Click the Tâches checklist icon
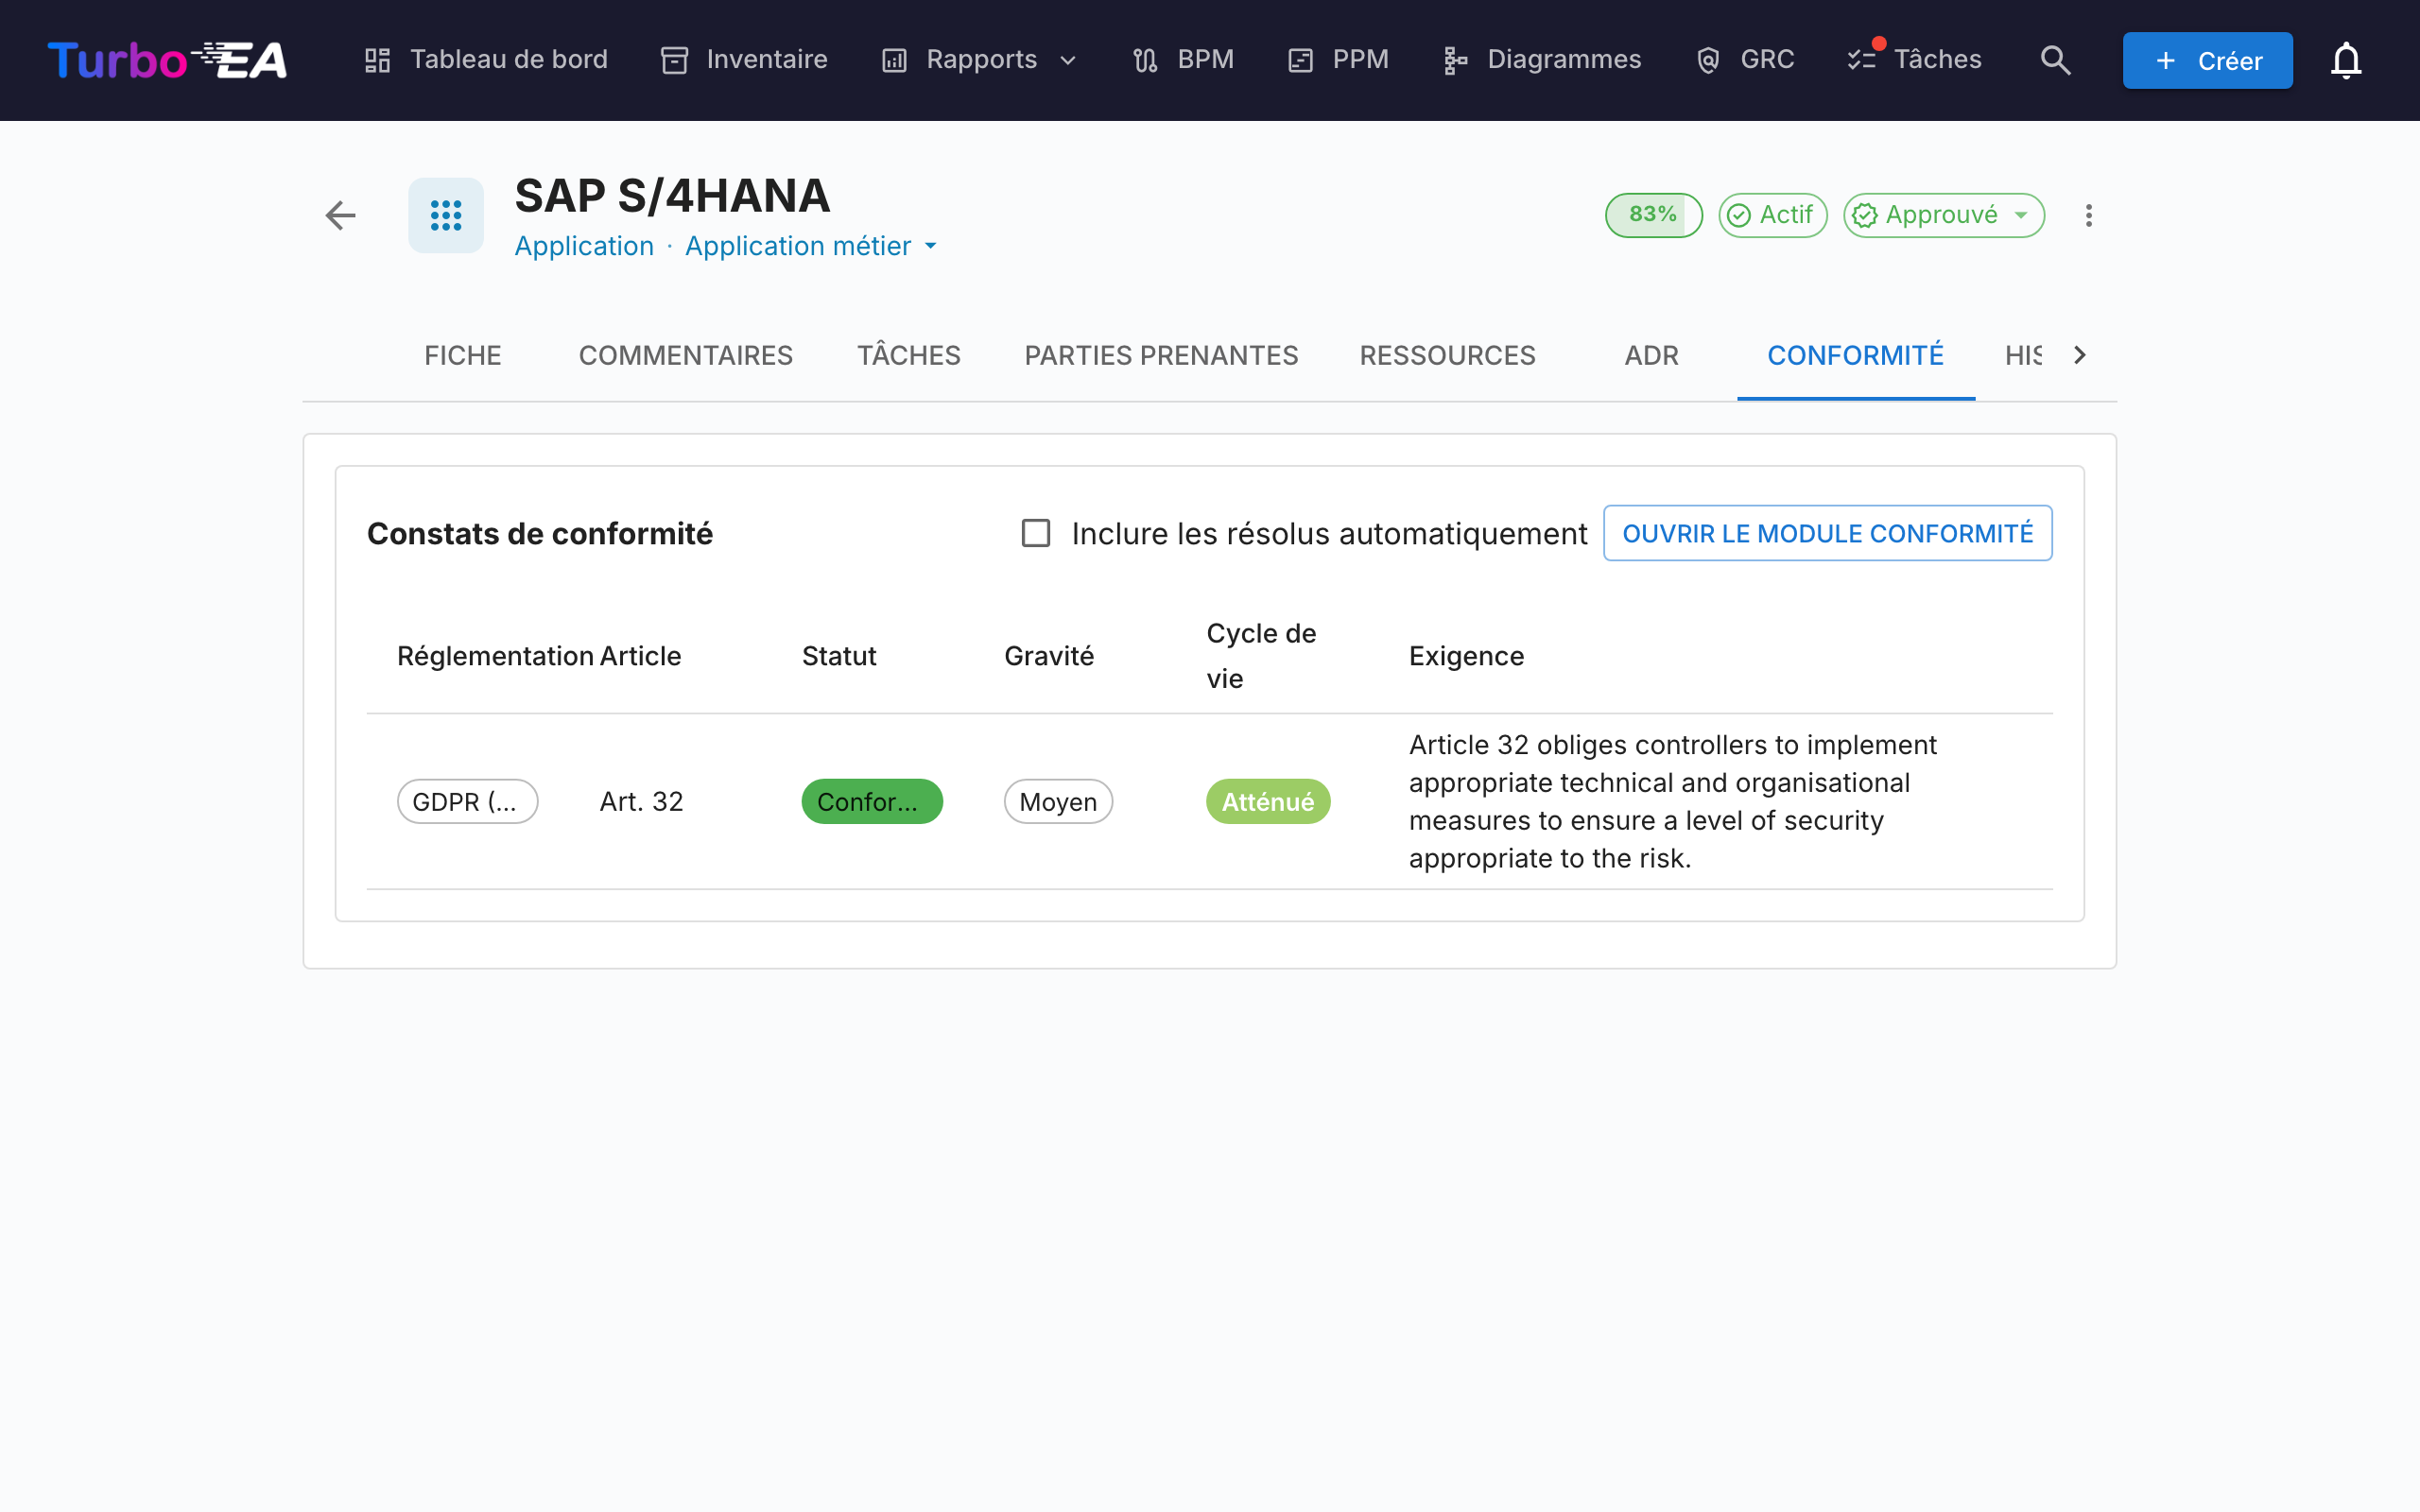The image size is (2420, 1512). click(x=1862, y=60)
